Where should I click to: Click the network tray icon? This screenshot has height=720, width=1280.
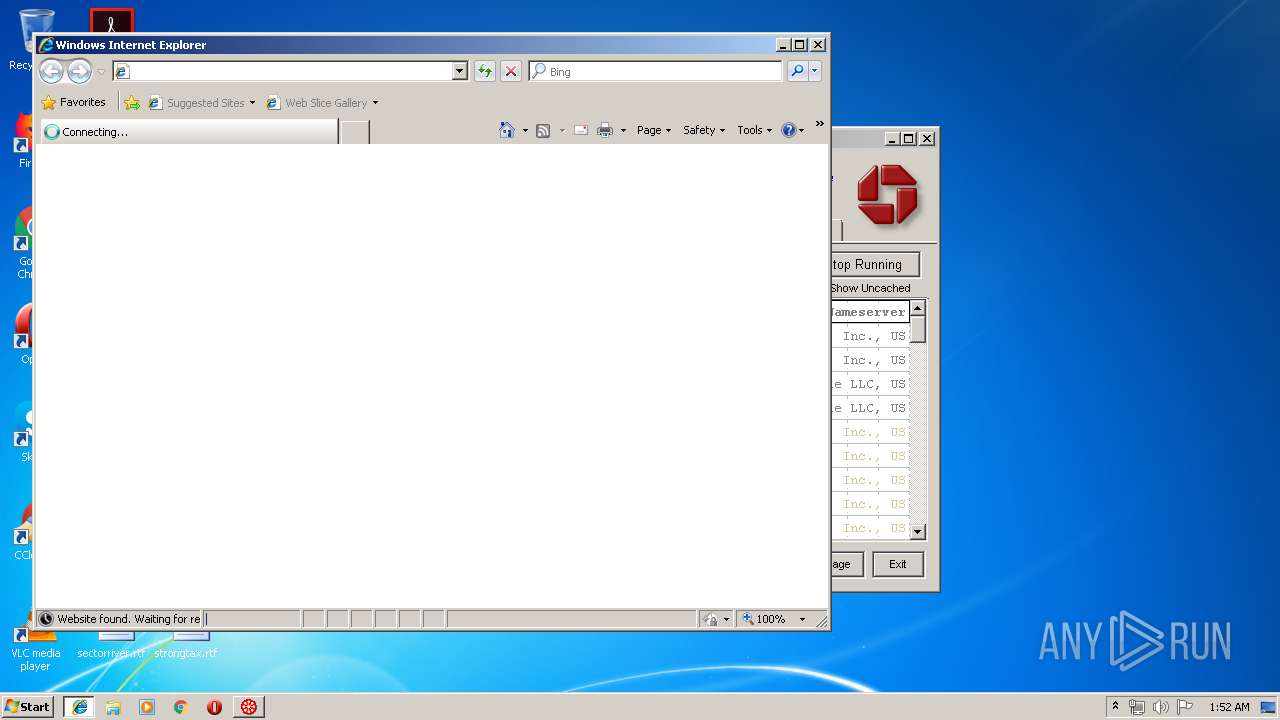coord(1137,706)
